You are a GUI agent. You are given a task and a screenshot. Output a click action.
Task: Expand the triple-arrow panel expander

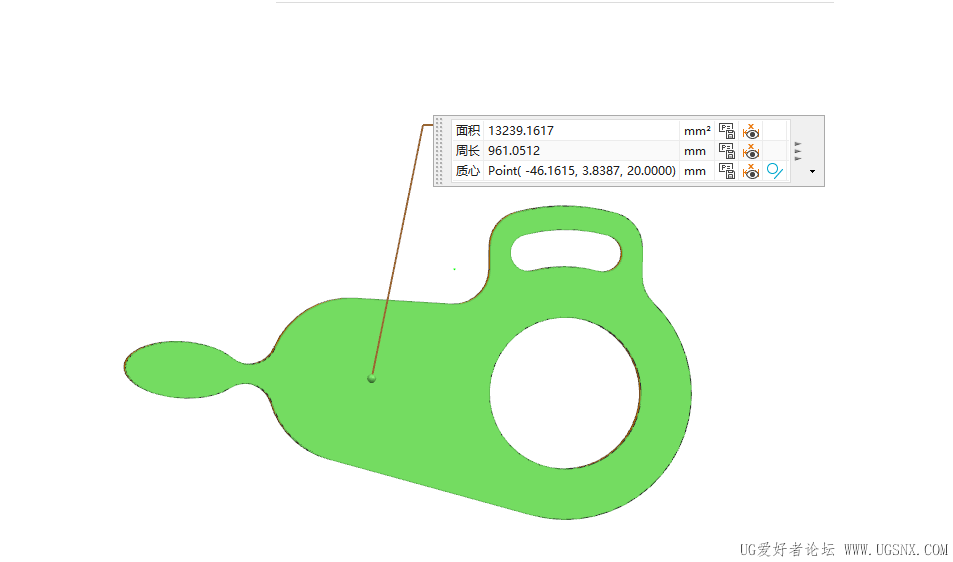click(x=798, y=151)
